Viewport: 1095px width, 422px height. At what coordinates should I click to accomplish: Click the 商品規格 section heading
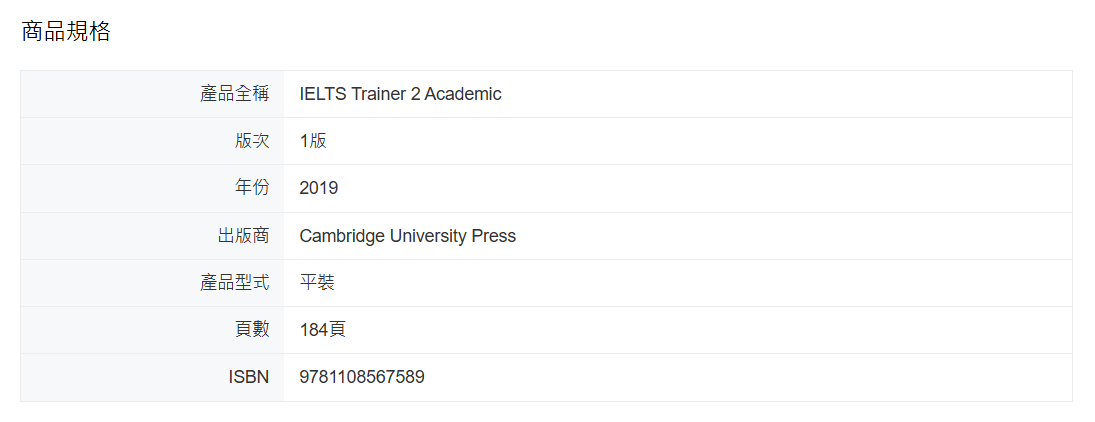pyautogui.click(x=66, y=32)
